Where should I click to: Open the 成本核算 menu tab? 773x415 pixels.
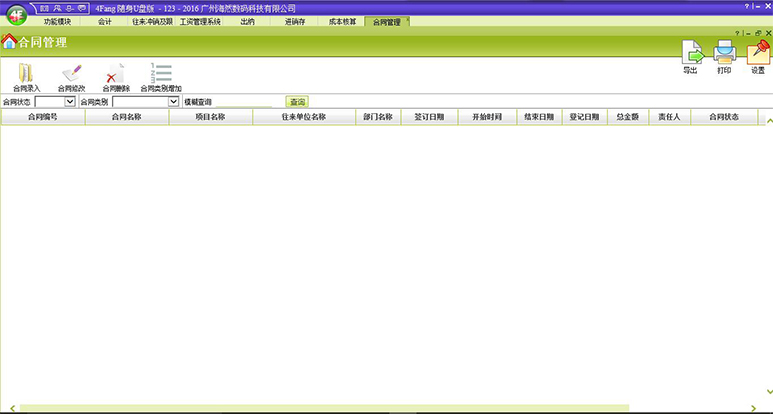tap(342, 21)
